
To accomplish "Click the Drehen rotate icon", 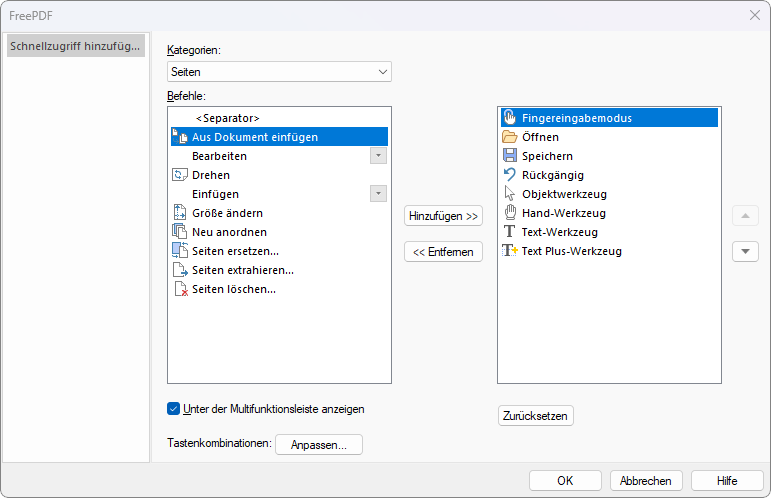I will (180, 175).
